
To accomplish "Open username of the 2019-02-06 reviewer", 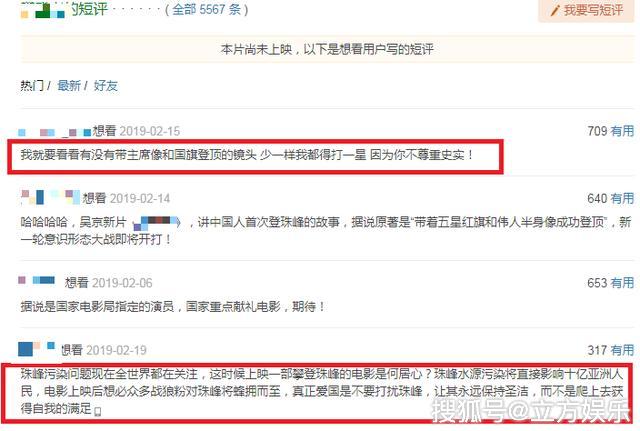I will 37,280.
